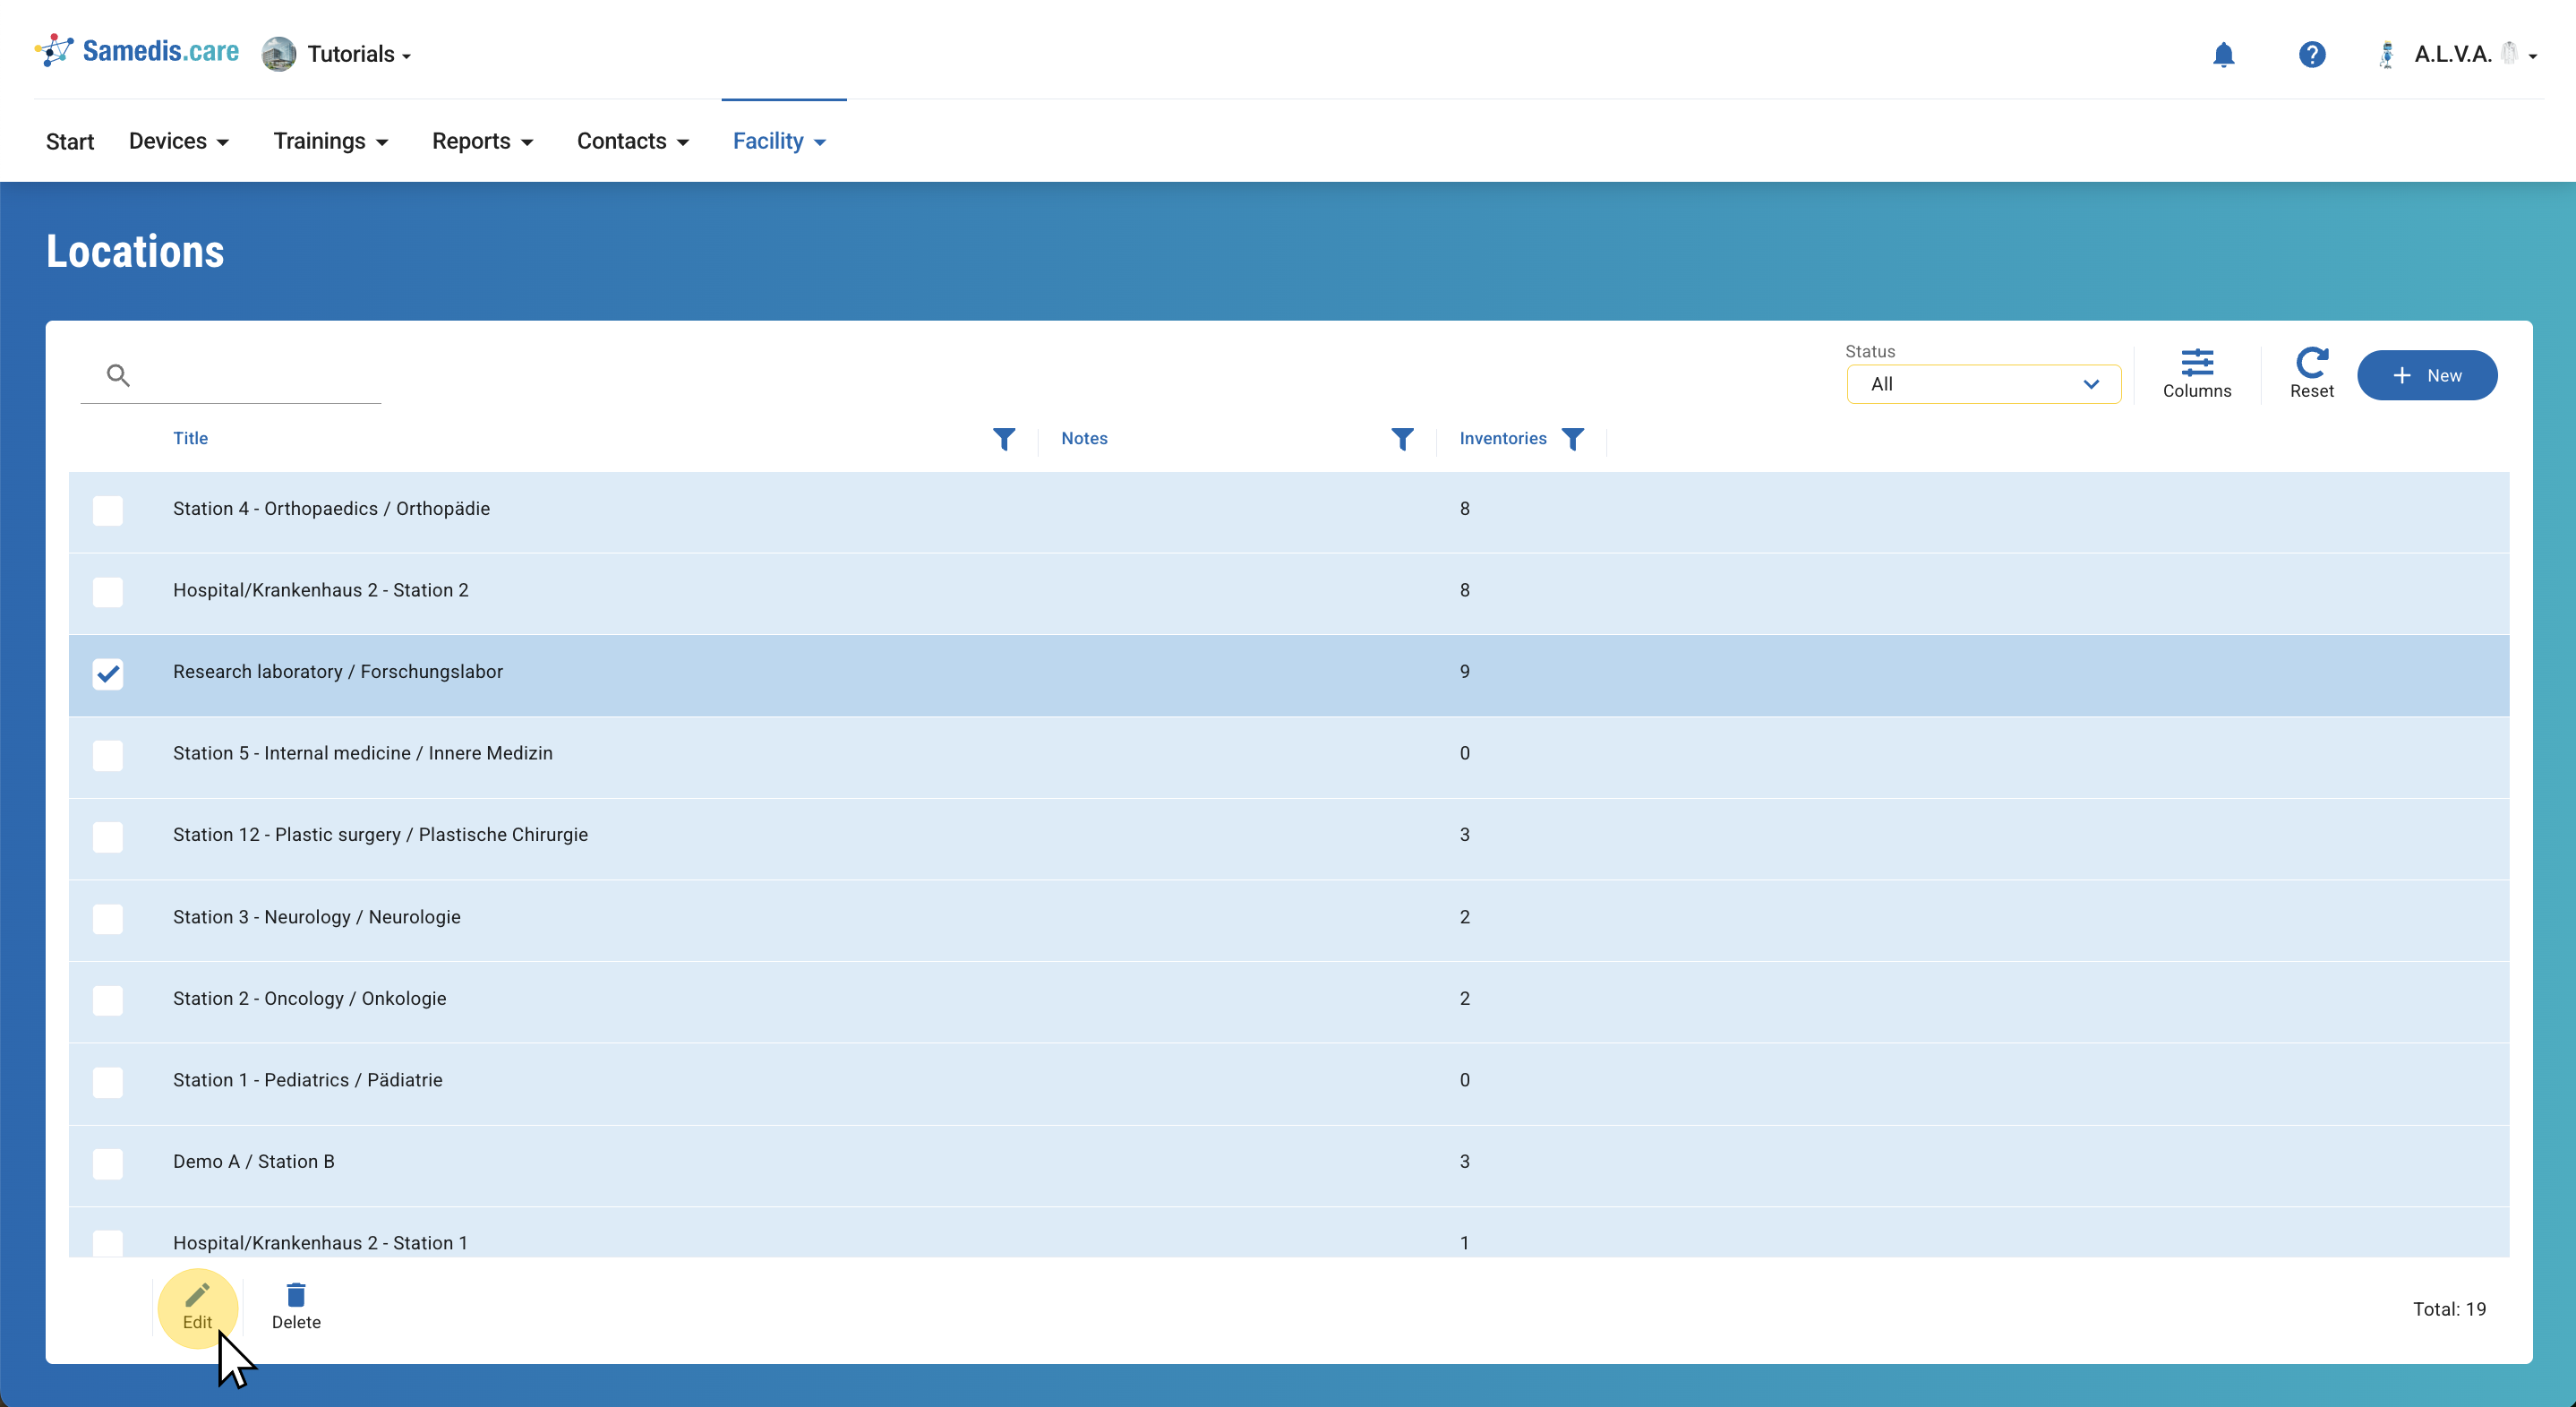The height and width of the screenshot is (1407, 2576).
Task: Open the Status dropdown showing All
Action: coord(1983,384)
